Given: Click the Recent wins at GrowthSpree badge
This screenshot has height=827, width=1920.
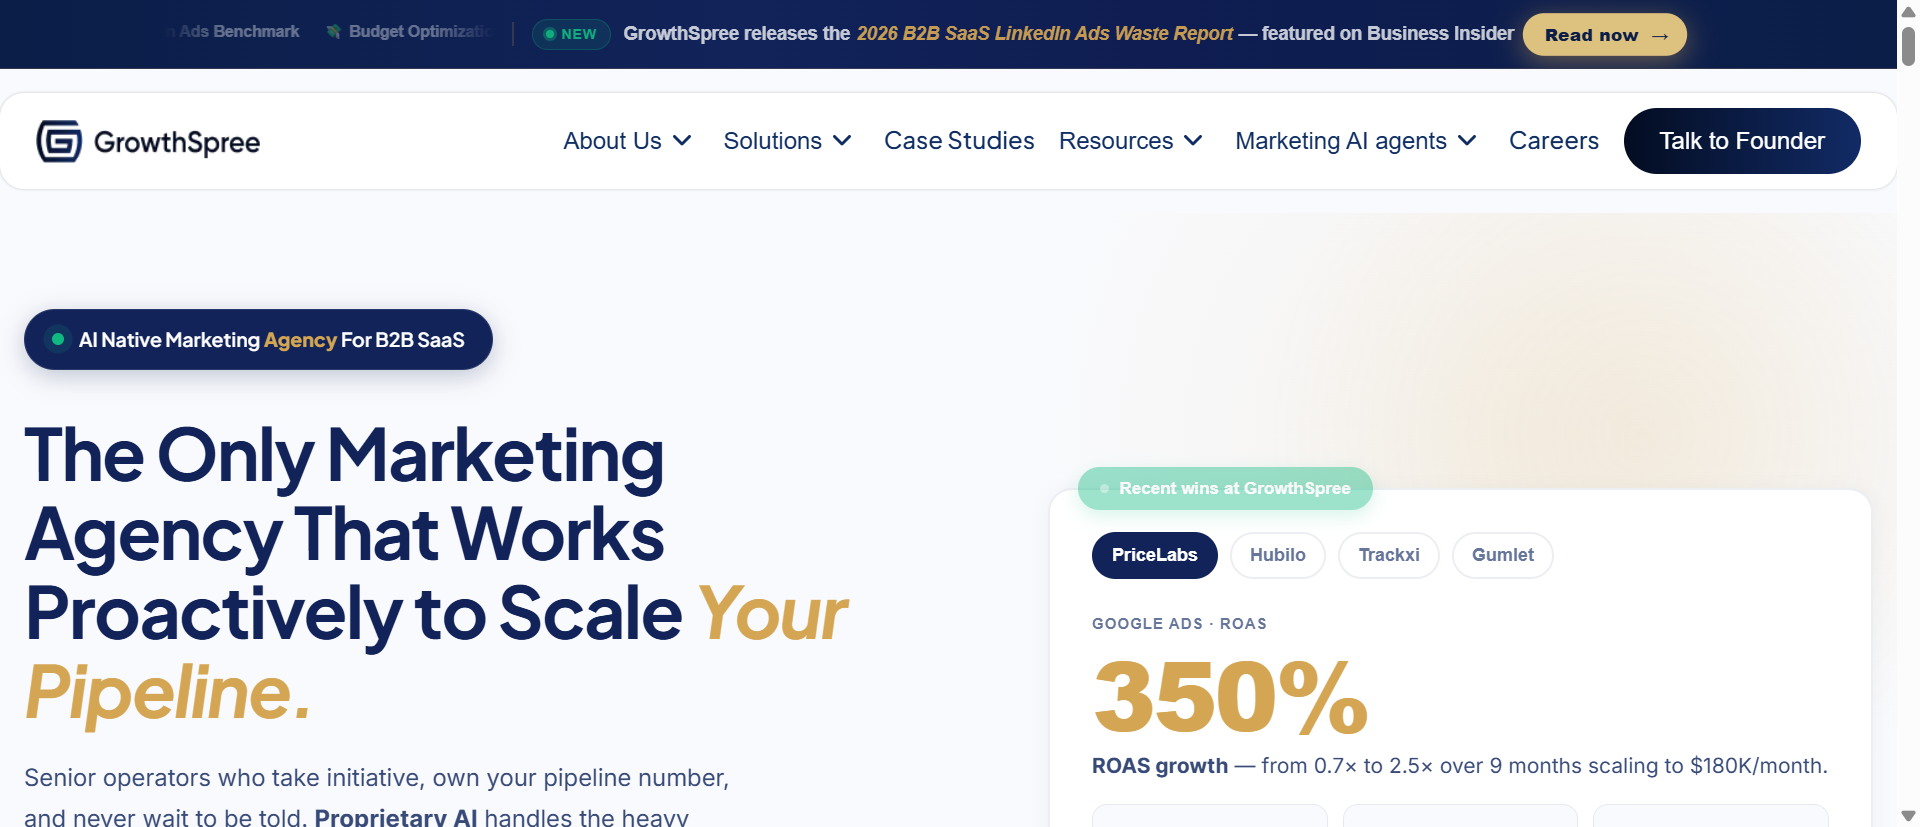Looking at the screenshot, I should click(x=1225, y=488).
